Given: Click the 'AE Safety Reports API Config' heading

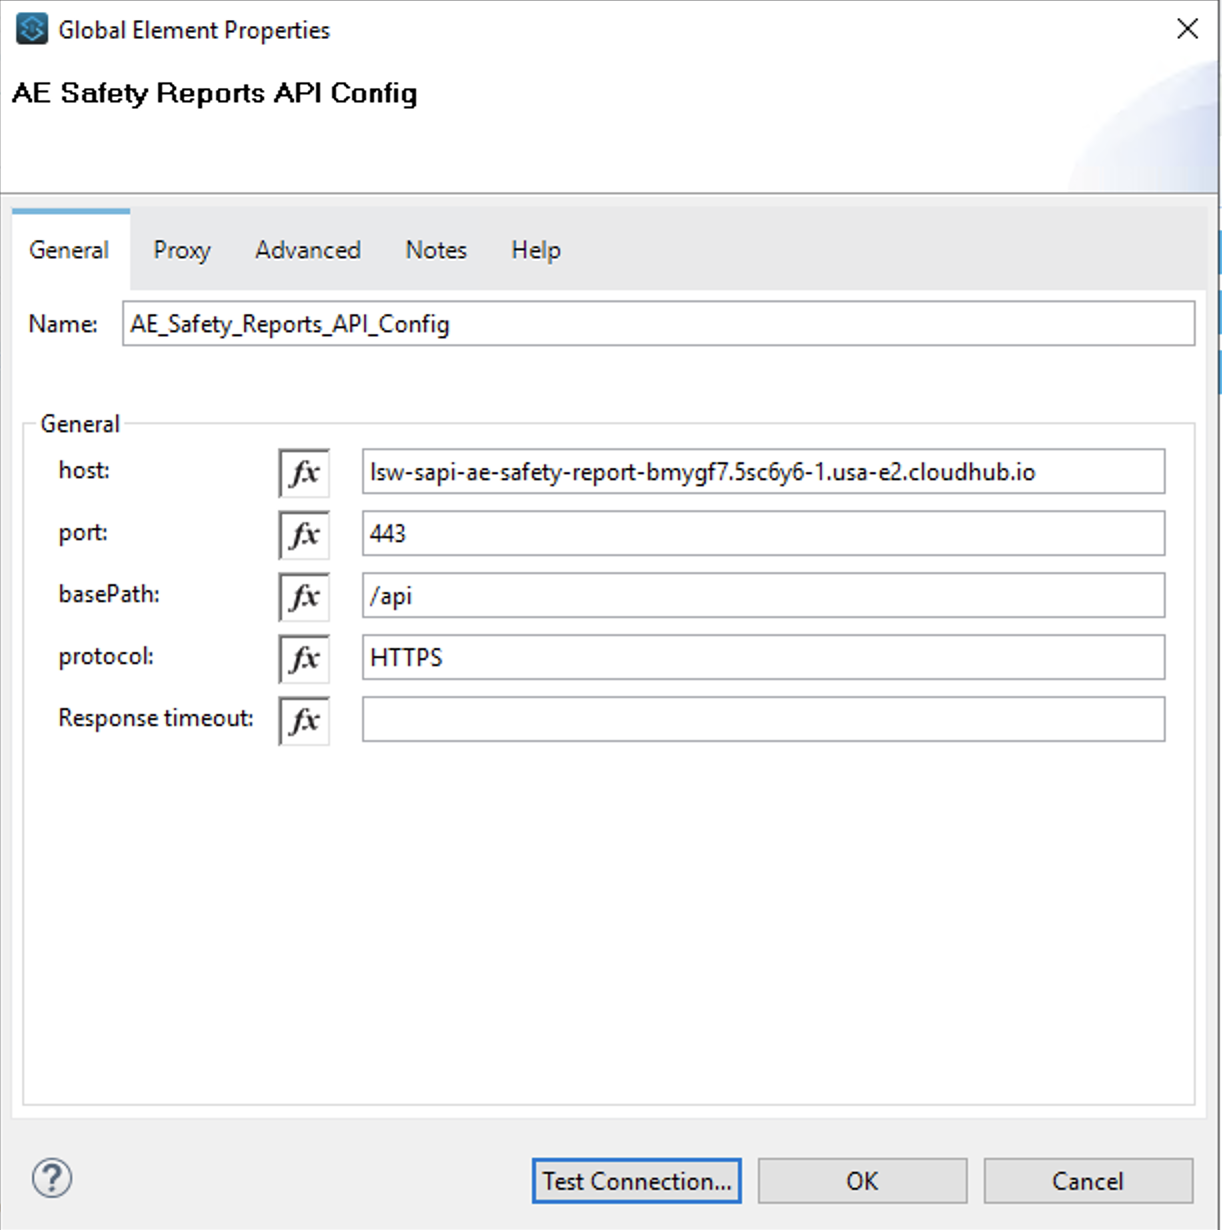Looking at the screenshot, I should (x=215, y=93).
